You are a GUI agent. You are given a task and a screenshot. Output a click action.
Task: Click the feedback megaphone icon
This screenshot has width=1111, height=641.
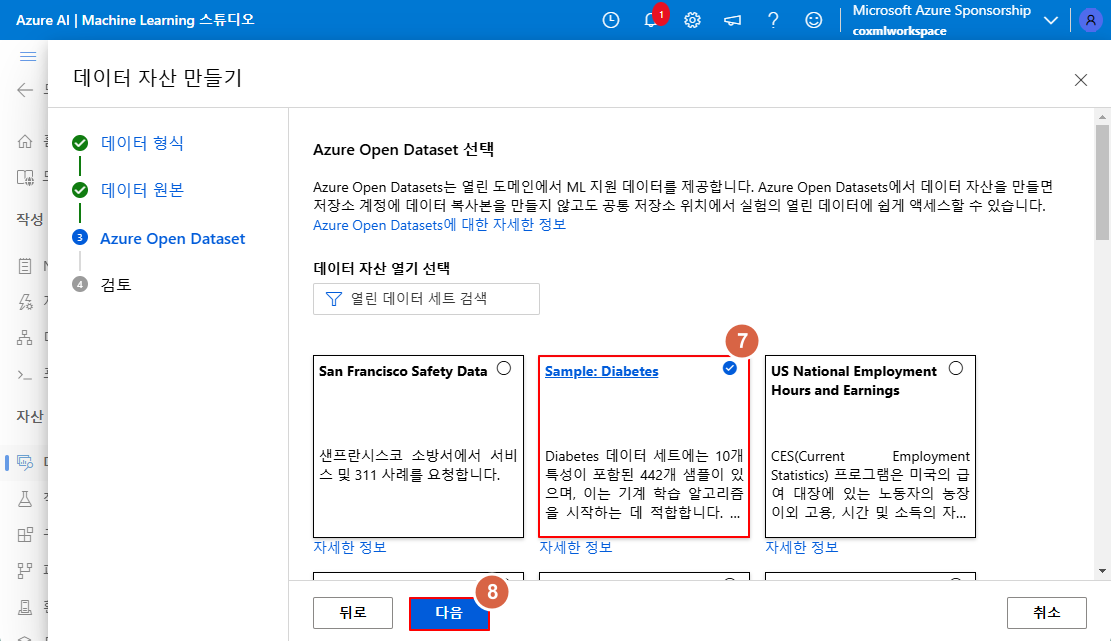coord(733,20)
